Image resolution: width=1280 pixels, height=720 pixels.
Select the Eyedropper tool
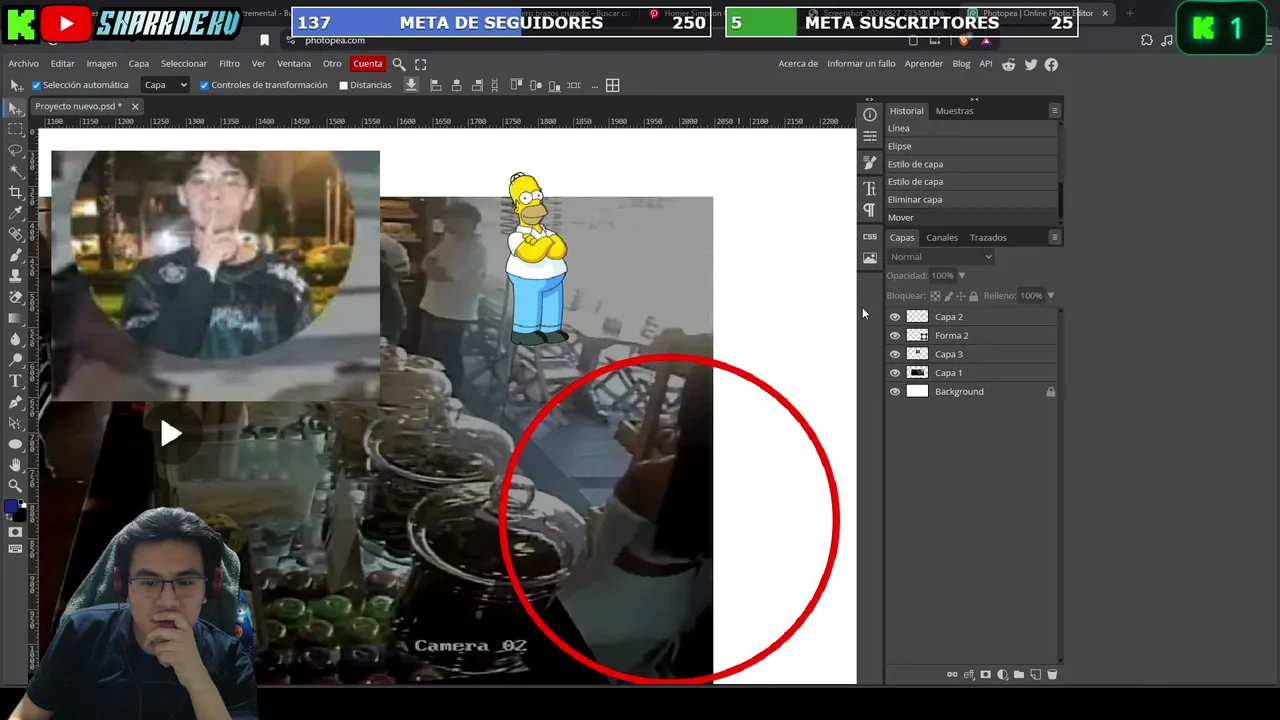tap(15, 213)
